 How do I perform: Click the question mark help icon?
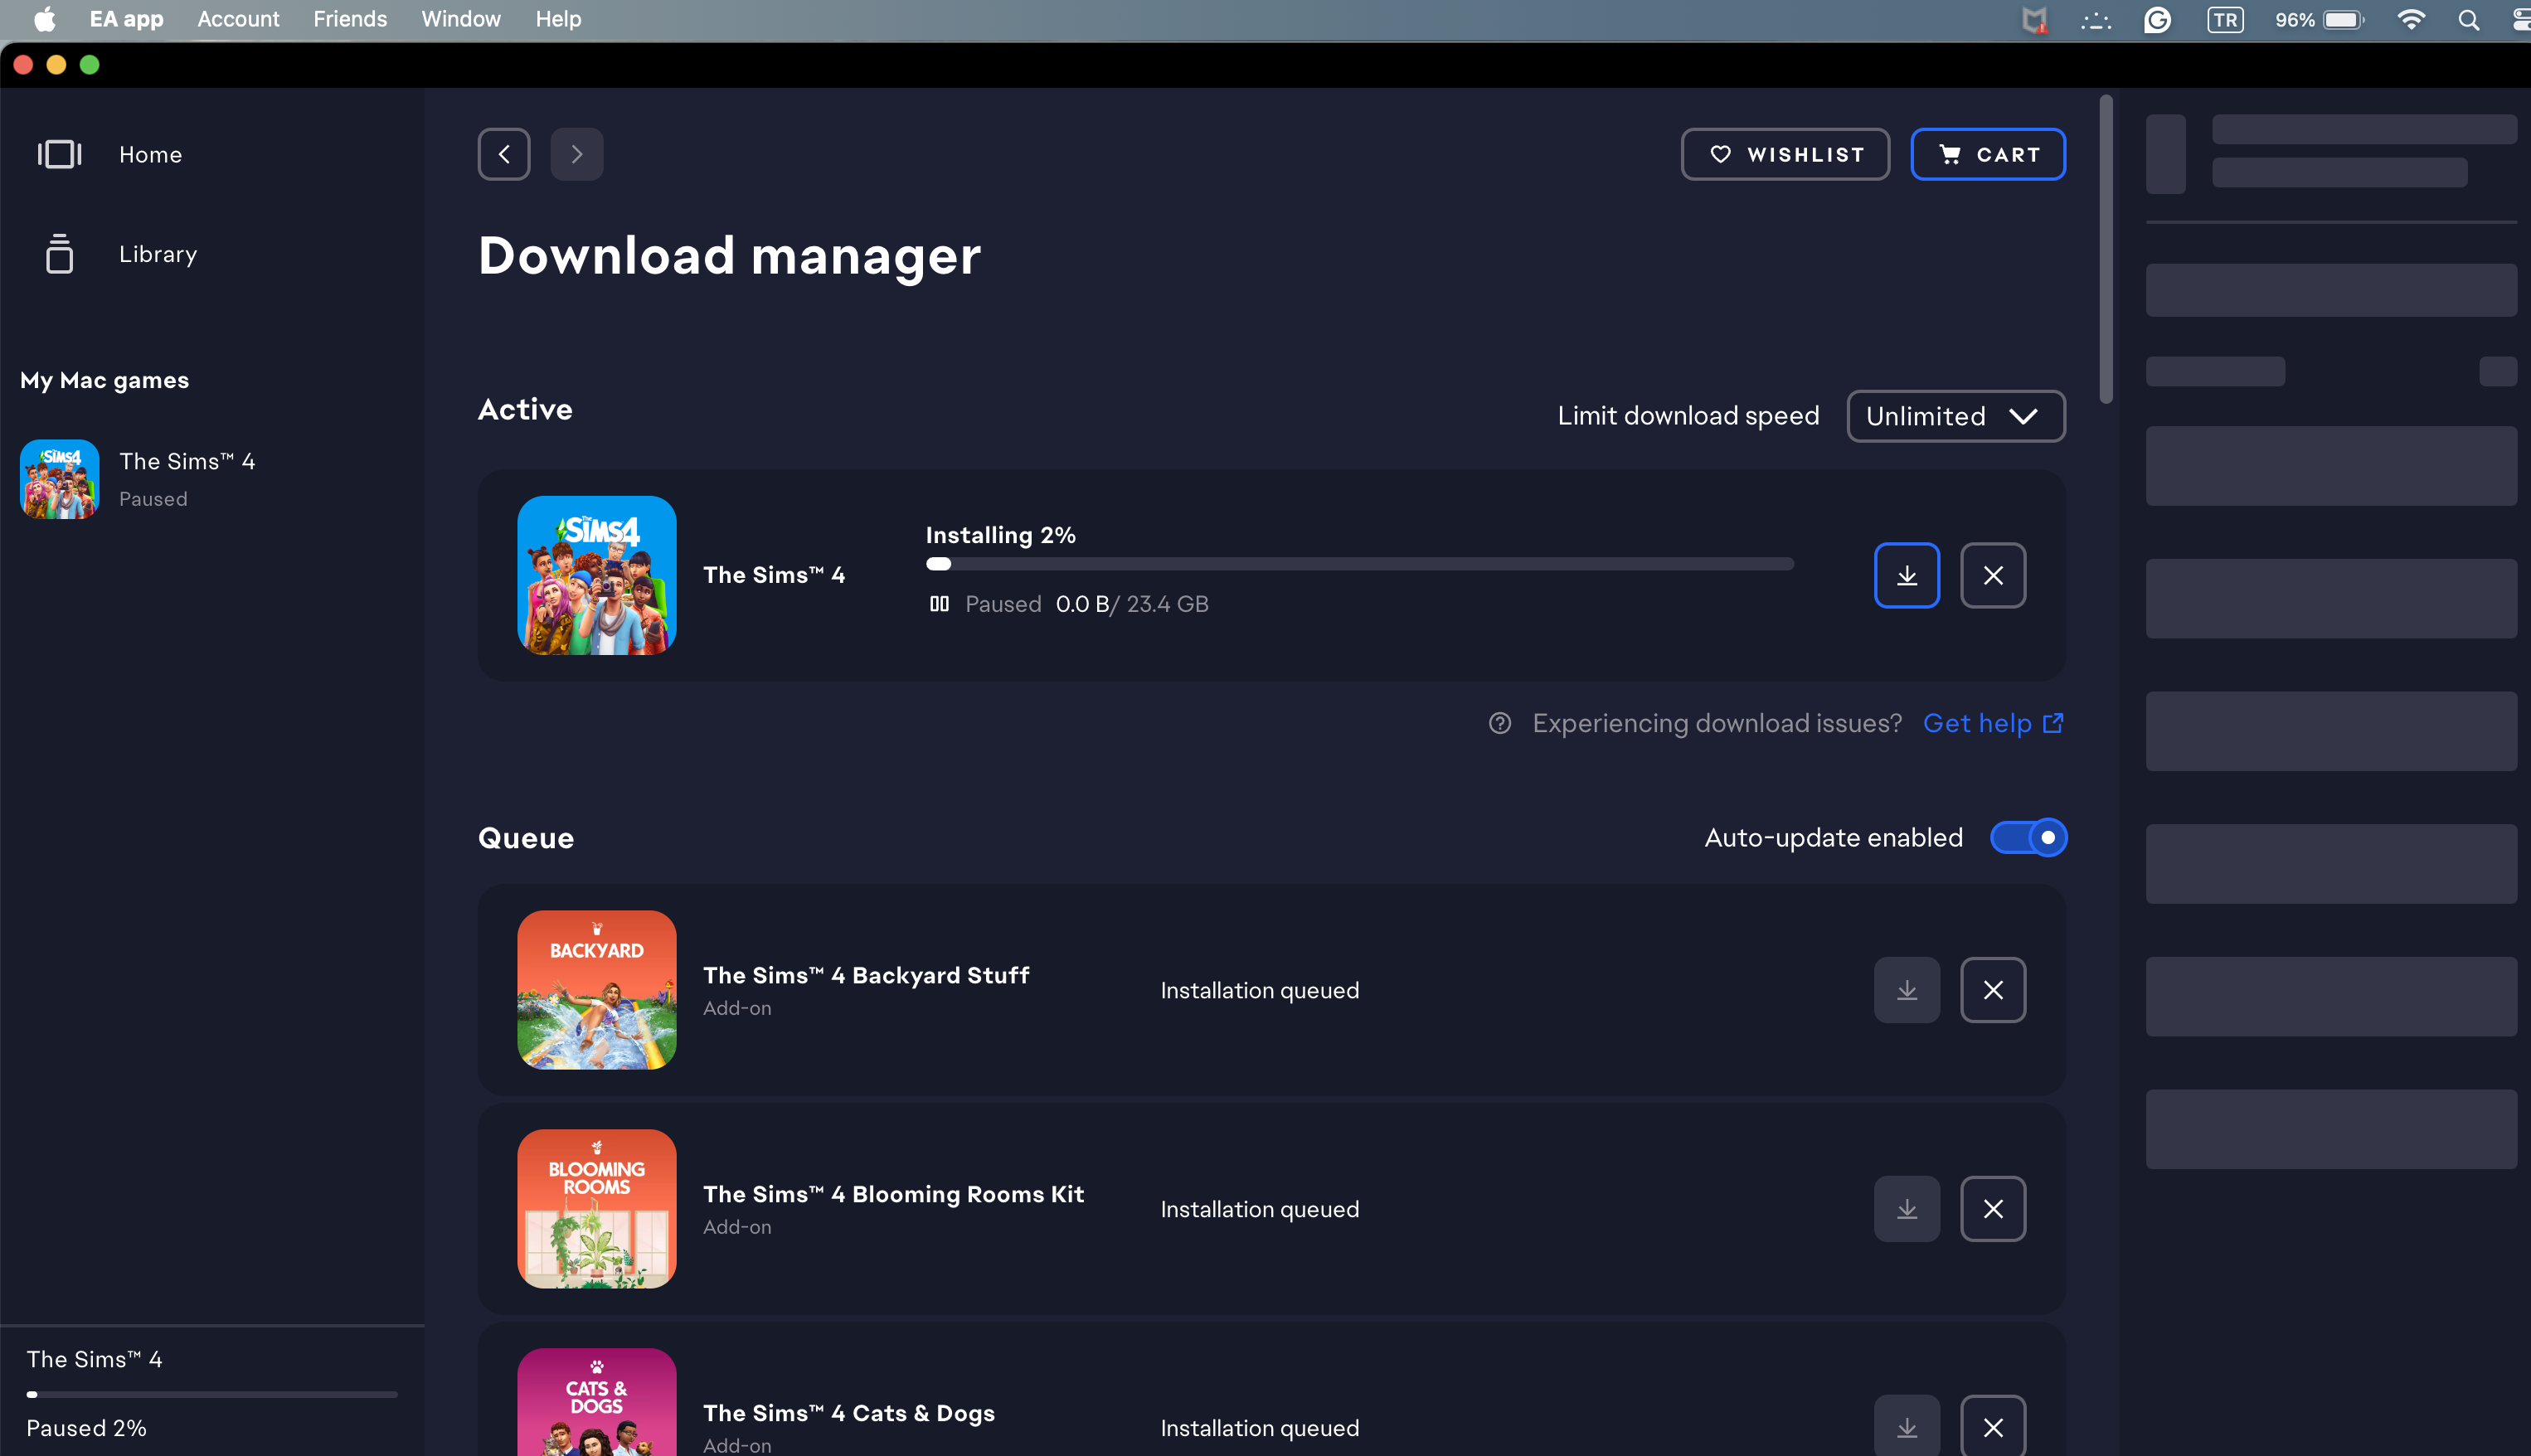[1500, 723]
